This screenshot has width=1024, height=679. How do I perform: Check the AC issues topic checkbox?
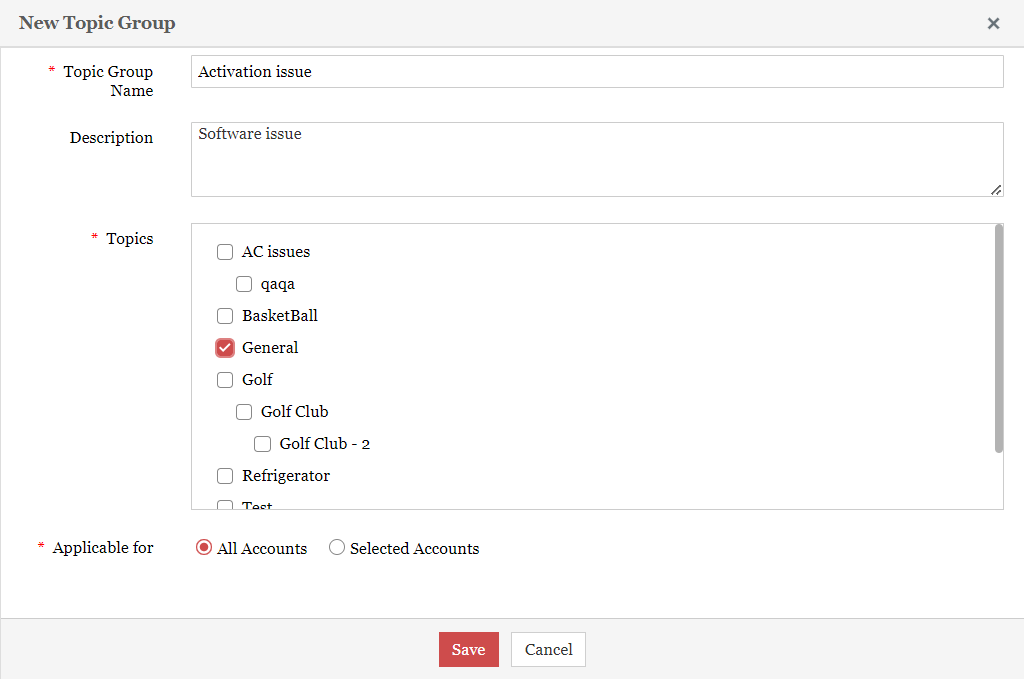point(225,252)
